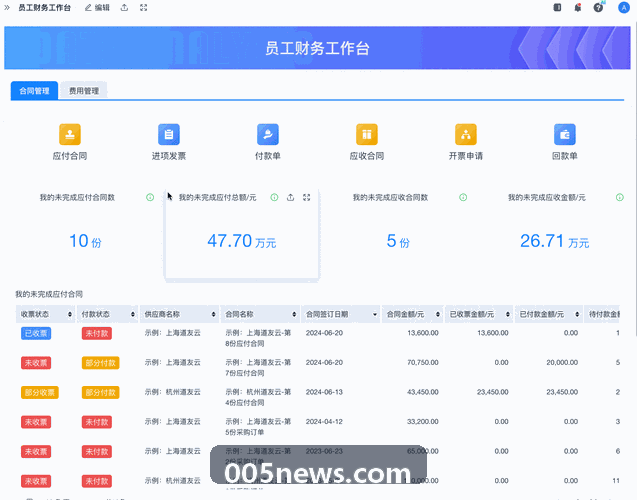Click invoiced amount 23,450.00 in 已收票金额 column
Viewport: 637px width, 500px height.
pos(492,392)
